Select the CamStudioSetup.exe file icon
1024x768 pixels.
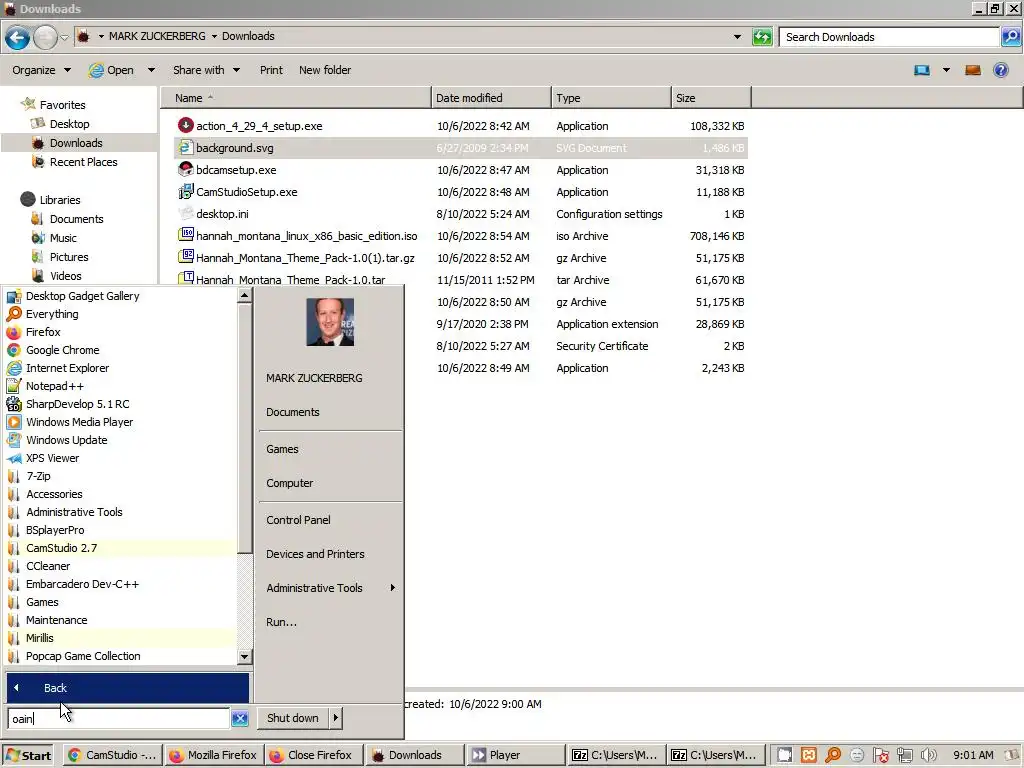tap(185, 191)
